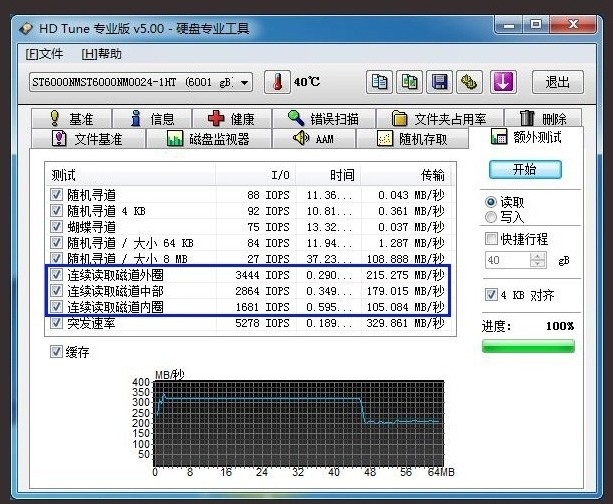
Task: Click the 215.275 MB/秒 transfer value
Action: 405,275
